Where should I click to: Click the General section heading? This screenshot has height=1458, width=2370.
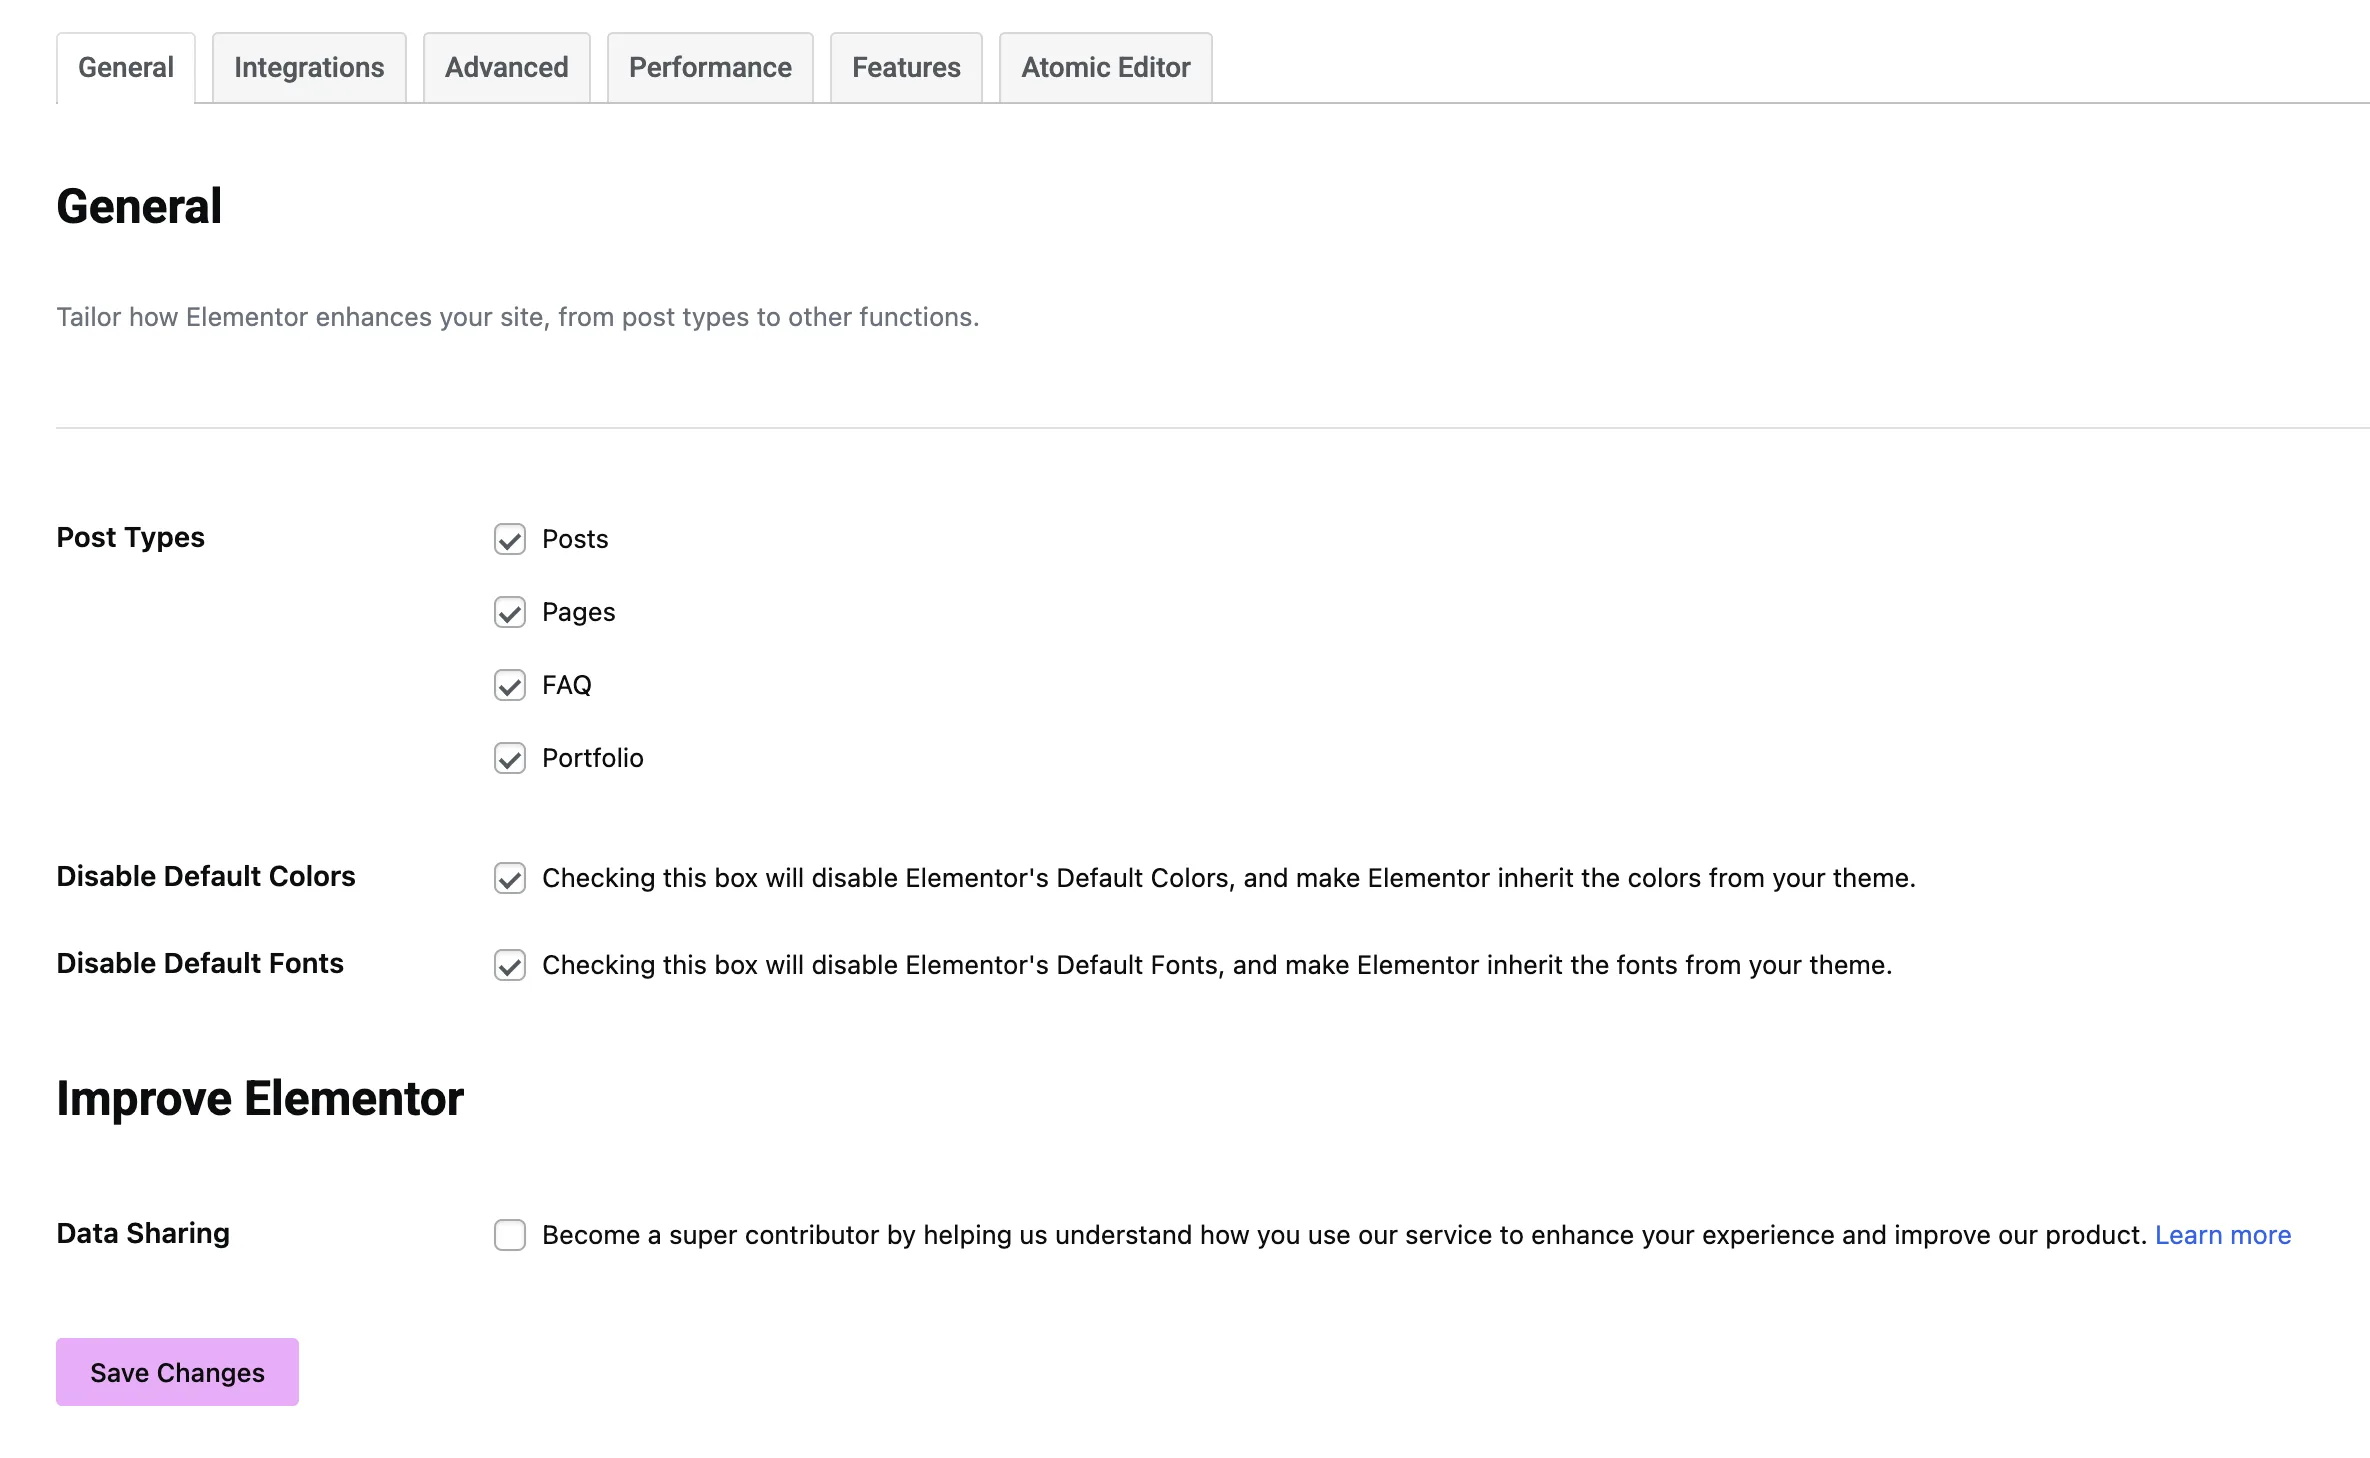tap(139, 207)
